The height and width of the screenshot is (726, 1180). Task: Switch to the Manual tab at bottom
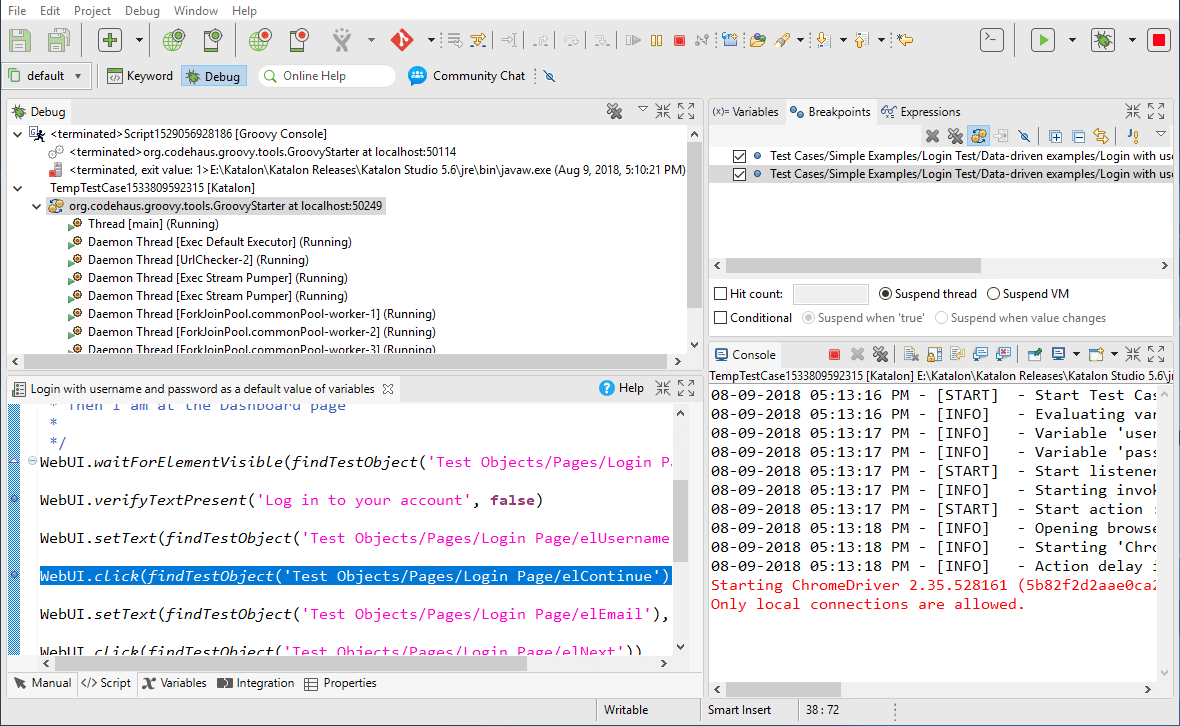[43, 683]
